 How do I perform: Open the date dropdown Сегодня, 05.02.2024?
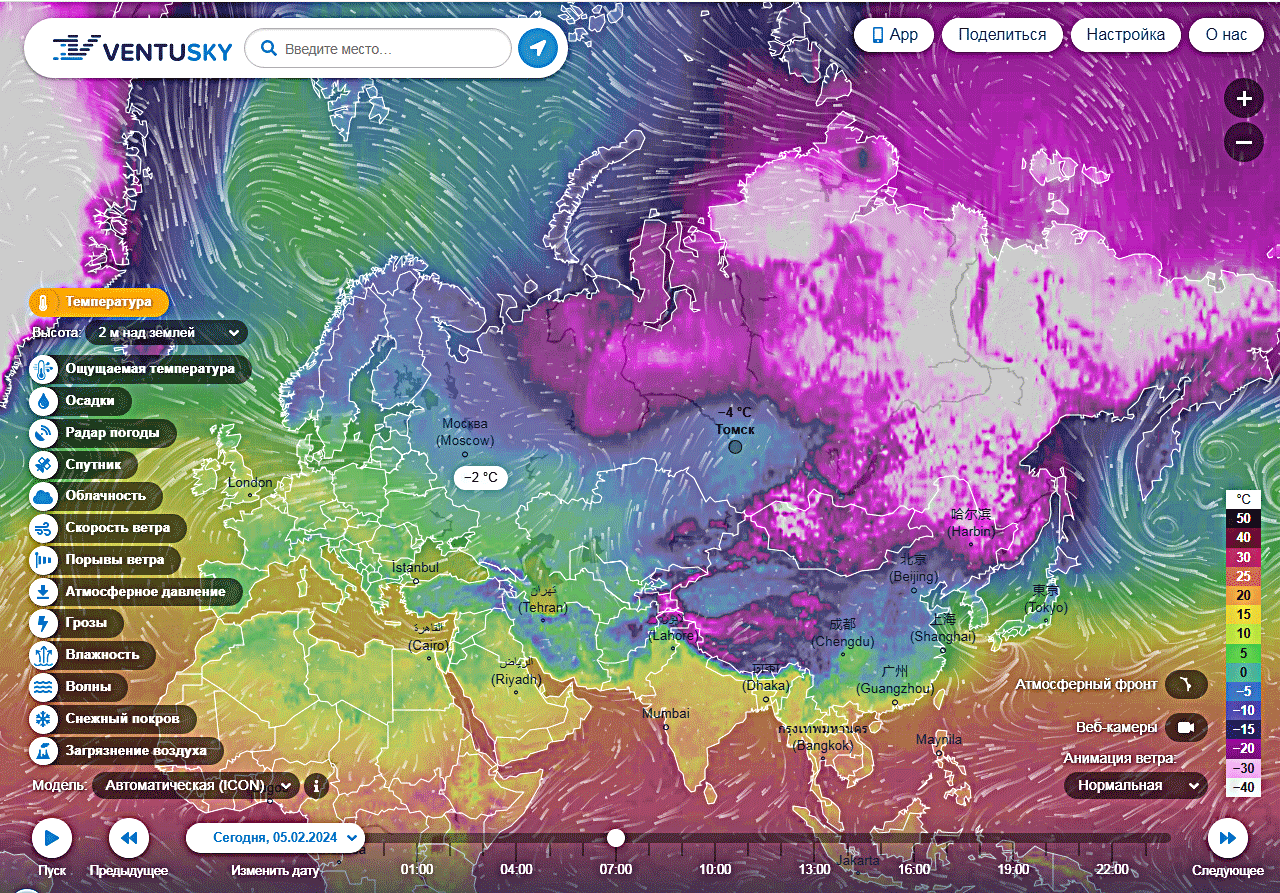click(x=276, y=838)
